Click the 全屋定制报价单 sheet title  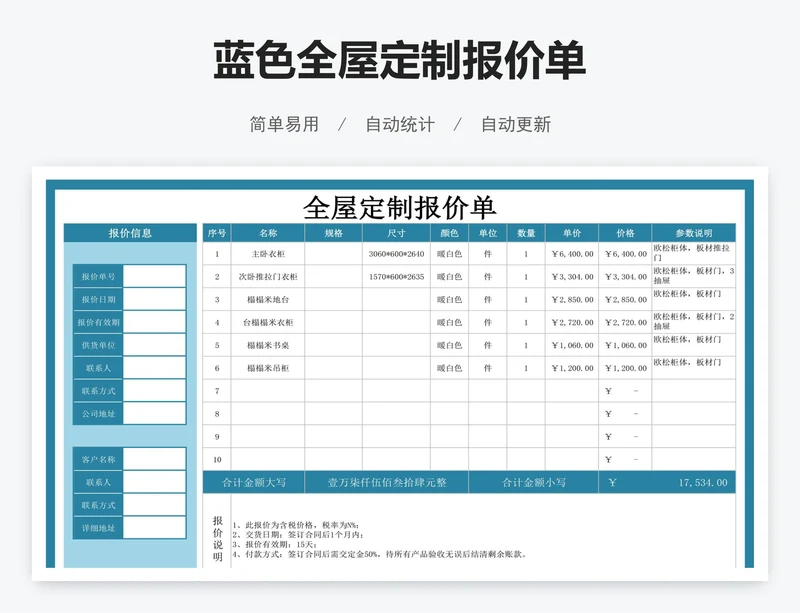click(399, 208)
